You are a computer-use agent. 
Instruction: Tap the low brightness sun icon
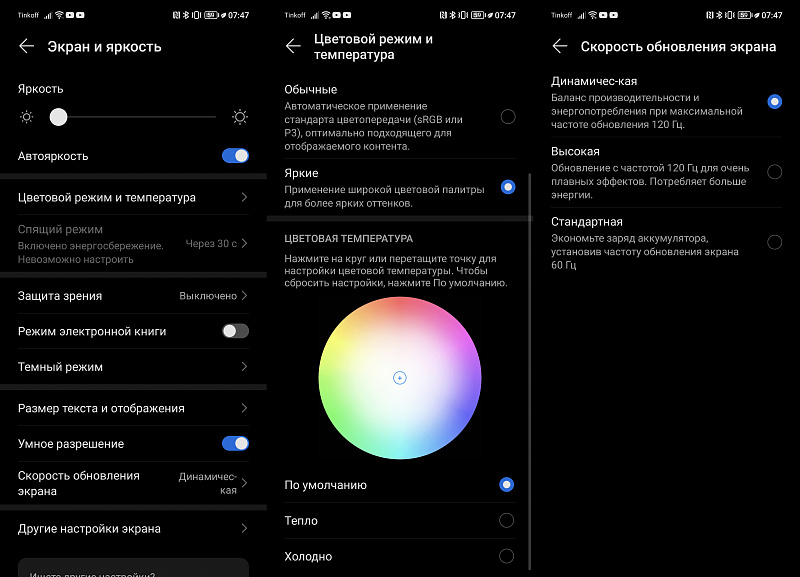pyautogui.click(x=27, y=117)
